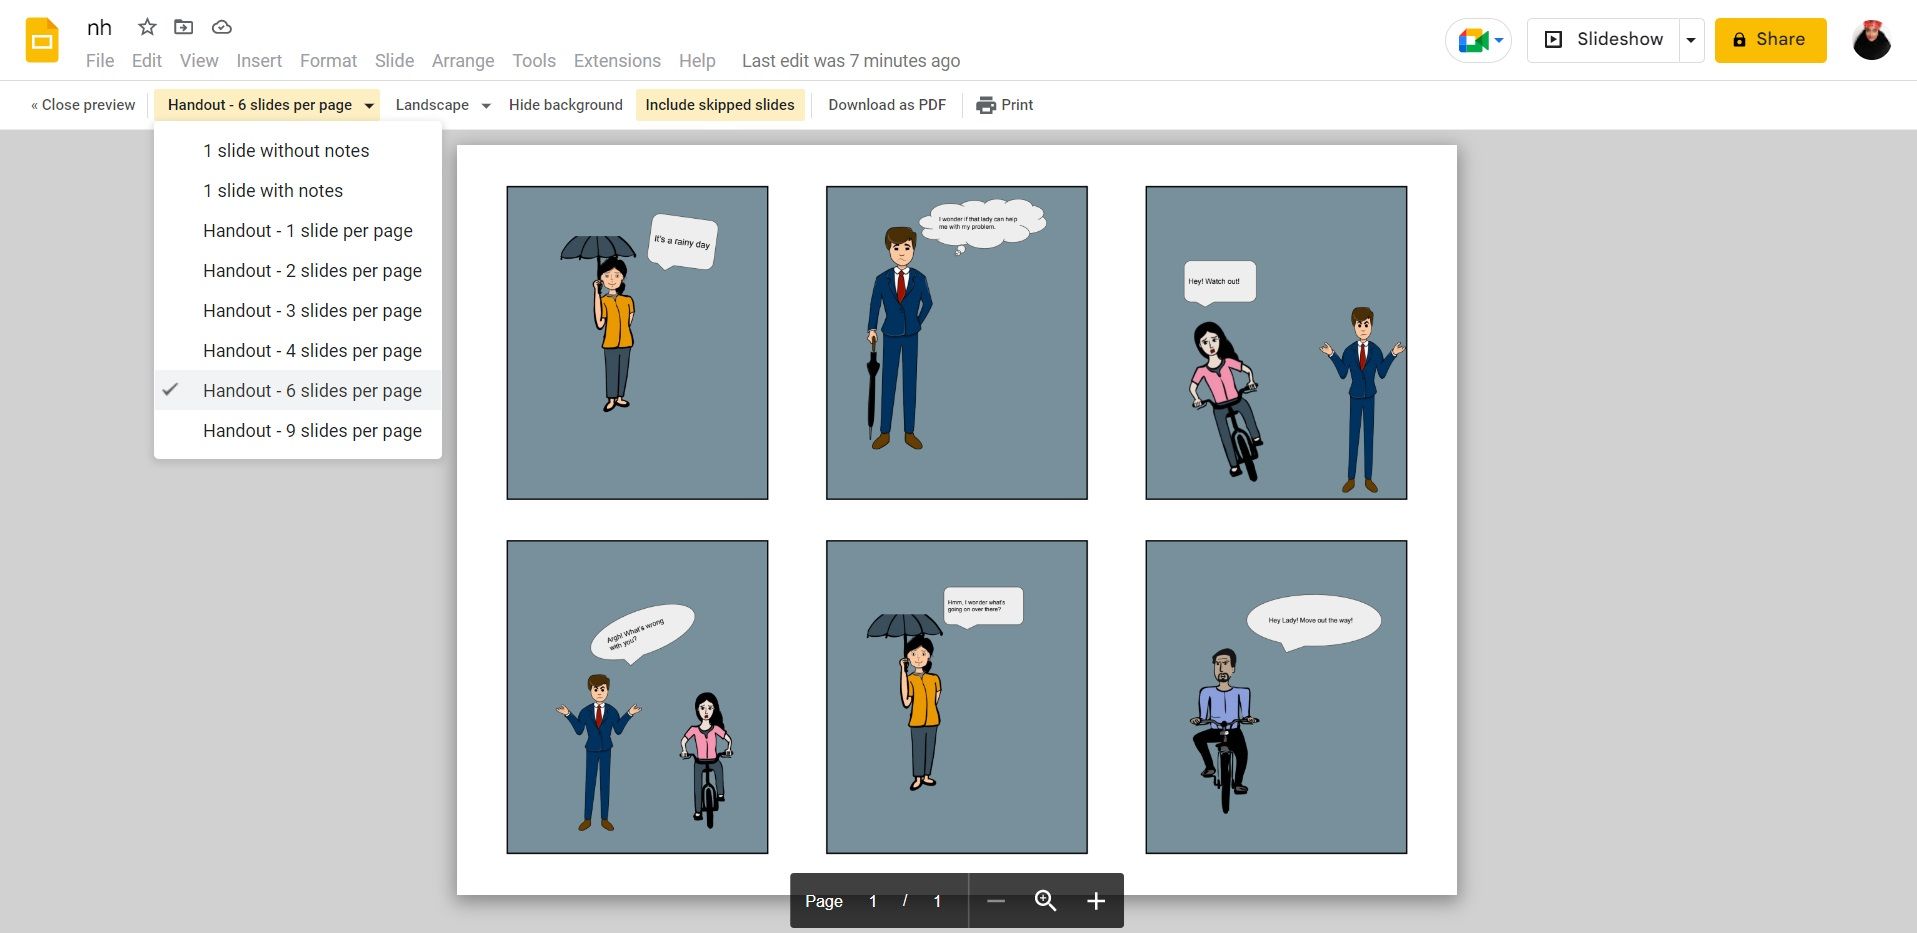Move the presentation to a folder
This screenshot has height=933, width=1917.
click(183, 27)
